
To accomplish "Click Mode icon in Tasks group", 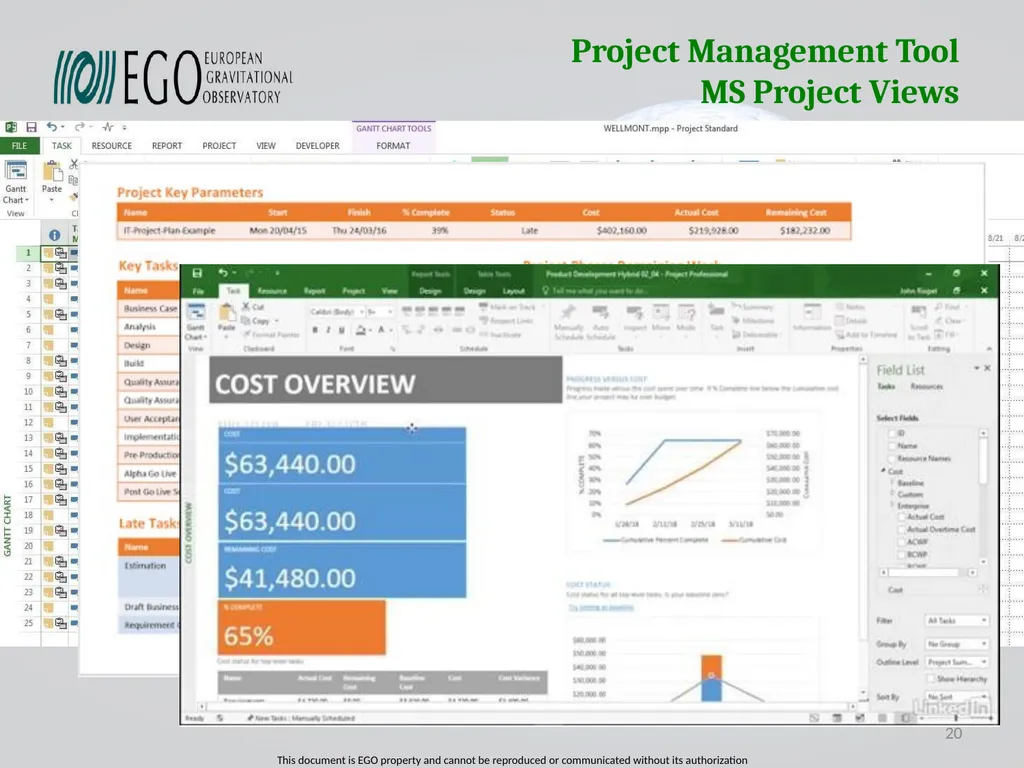I will pyautogui.click(x=686, y=313).
